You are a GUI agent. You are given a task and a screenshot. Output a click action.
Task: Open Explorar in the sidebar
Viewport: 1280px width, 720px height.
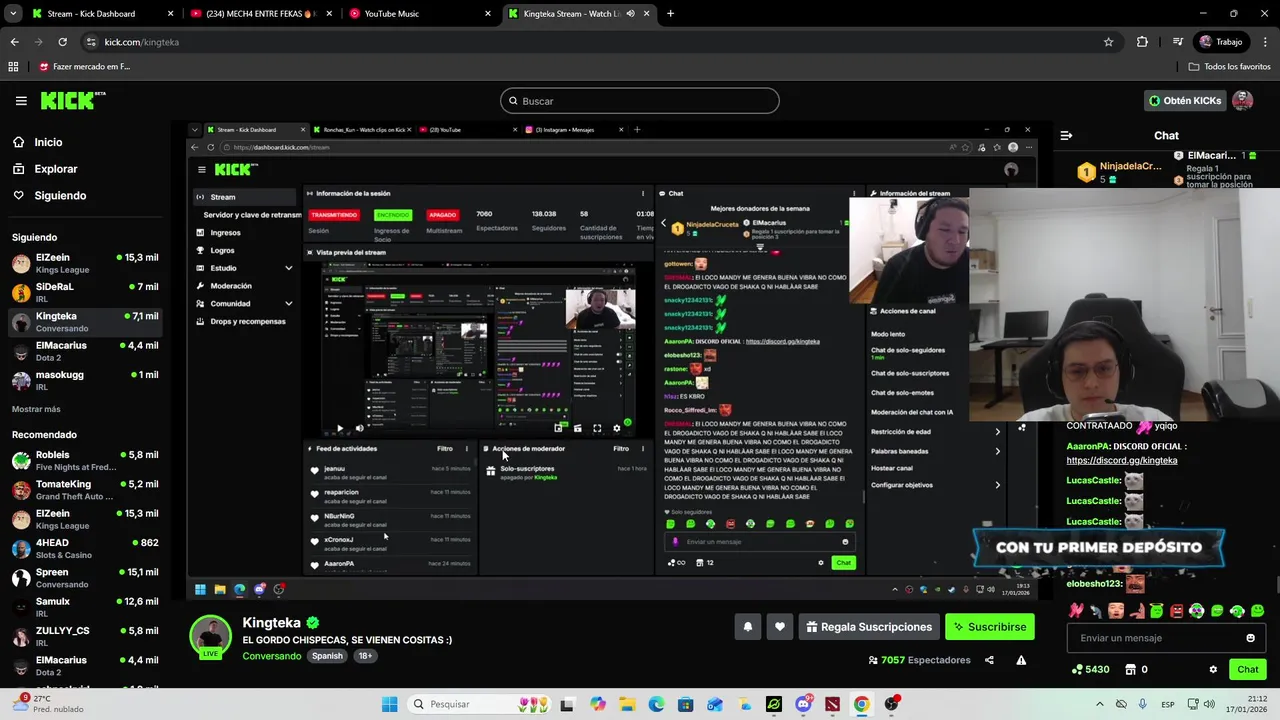pyautogui.click(x=55, y=169)
